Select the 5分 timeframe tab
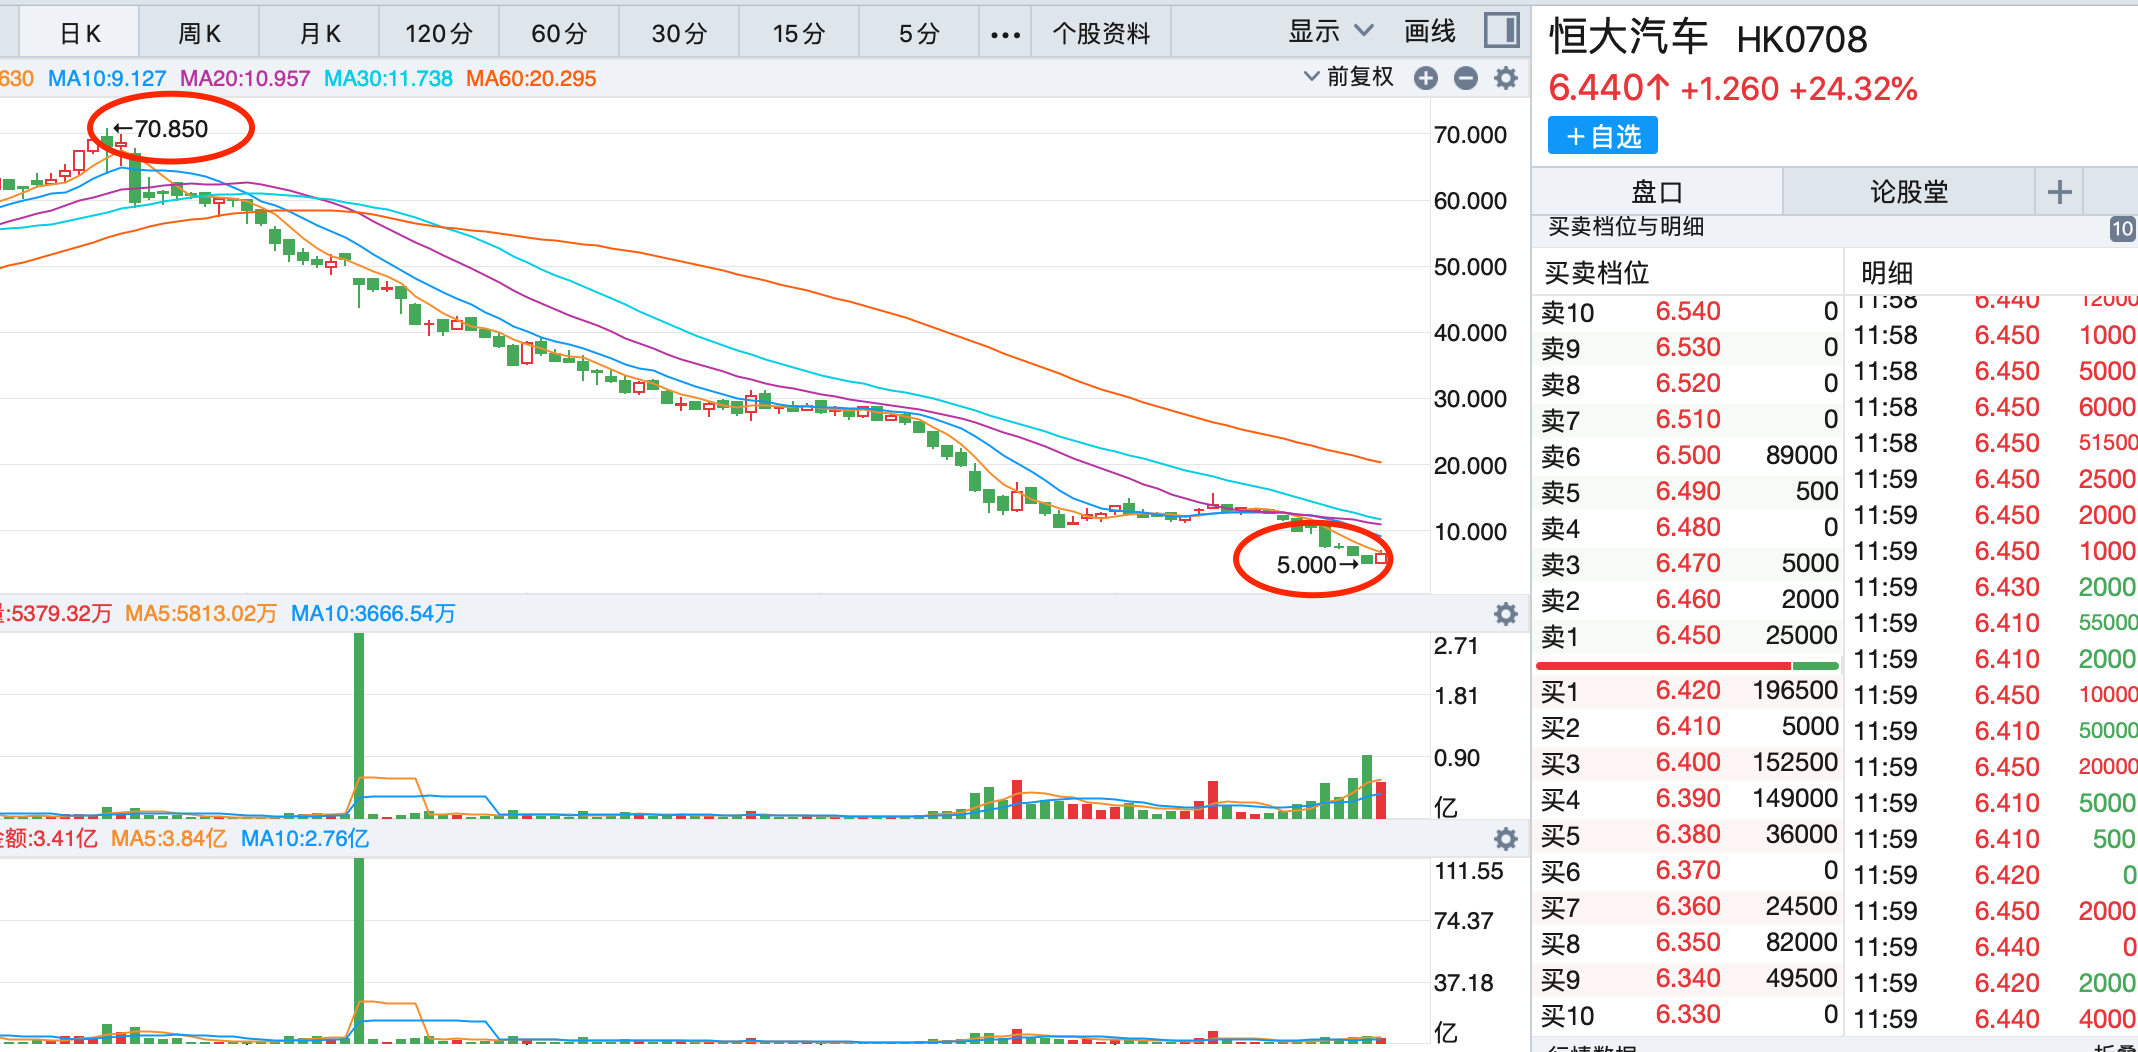The height and width of the screenshot is (1052, 2138). click(919, 34)
